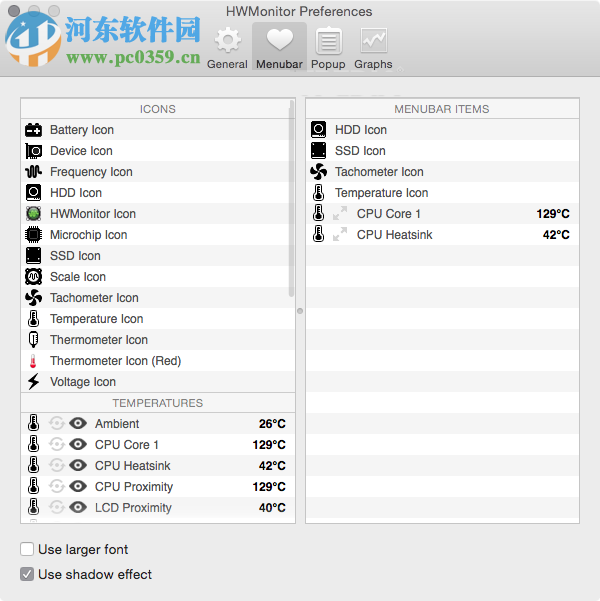Select the Microchip Icon
Image resolution: width=600 pixels, height=601 pixels.
pos(158,235)
